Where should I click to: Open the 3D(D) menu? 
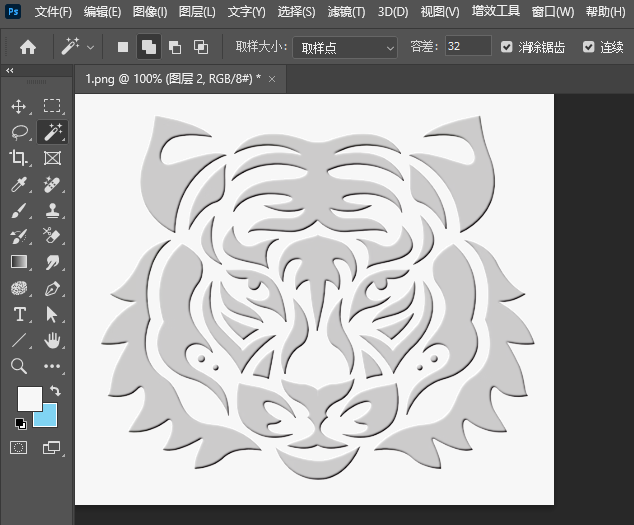pyautogui.click(x=393, y=12)
